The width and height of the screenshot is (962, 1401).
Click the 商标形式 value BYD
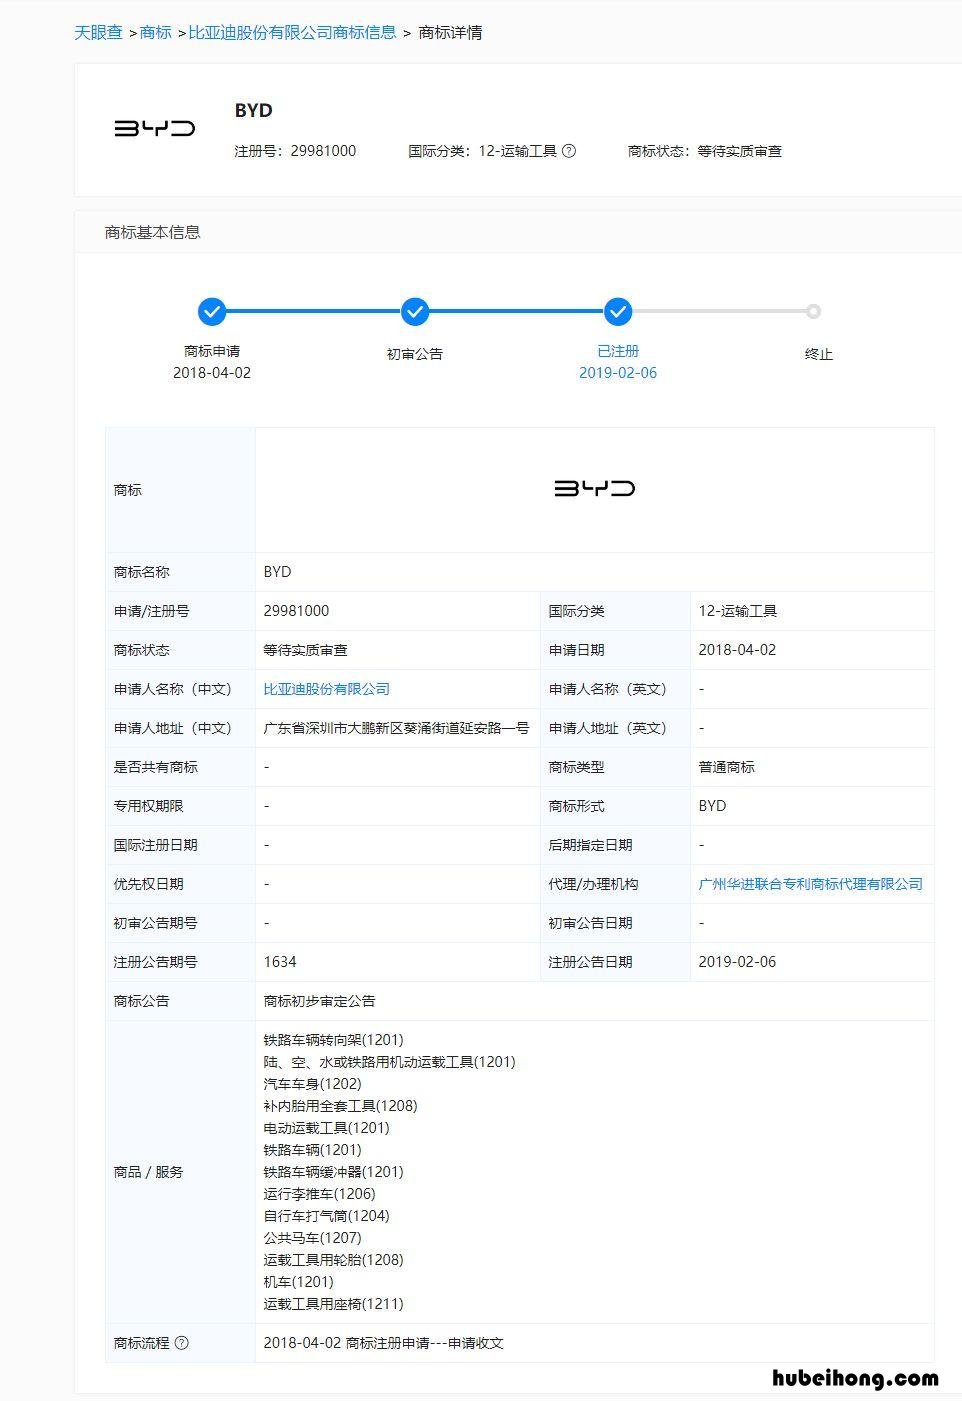[x=712, y=806]
